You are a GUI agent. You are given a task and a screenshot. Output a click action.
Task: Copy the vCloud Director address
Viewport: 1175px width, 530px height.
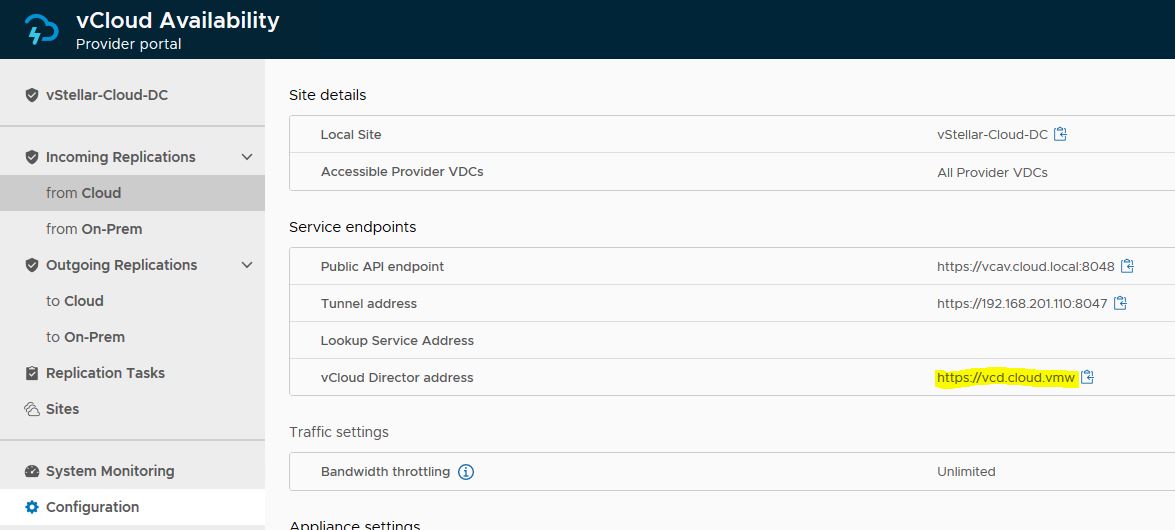[1088, 377]
